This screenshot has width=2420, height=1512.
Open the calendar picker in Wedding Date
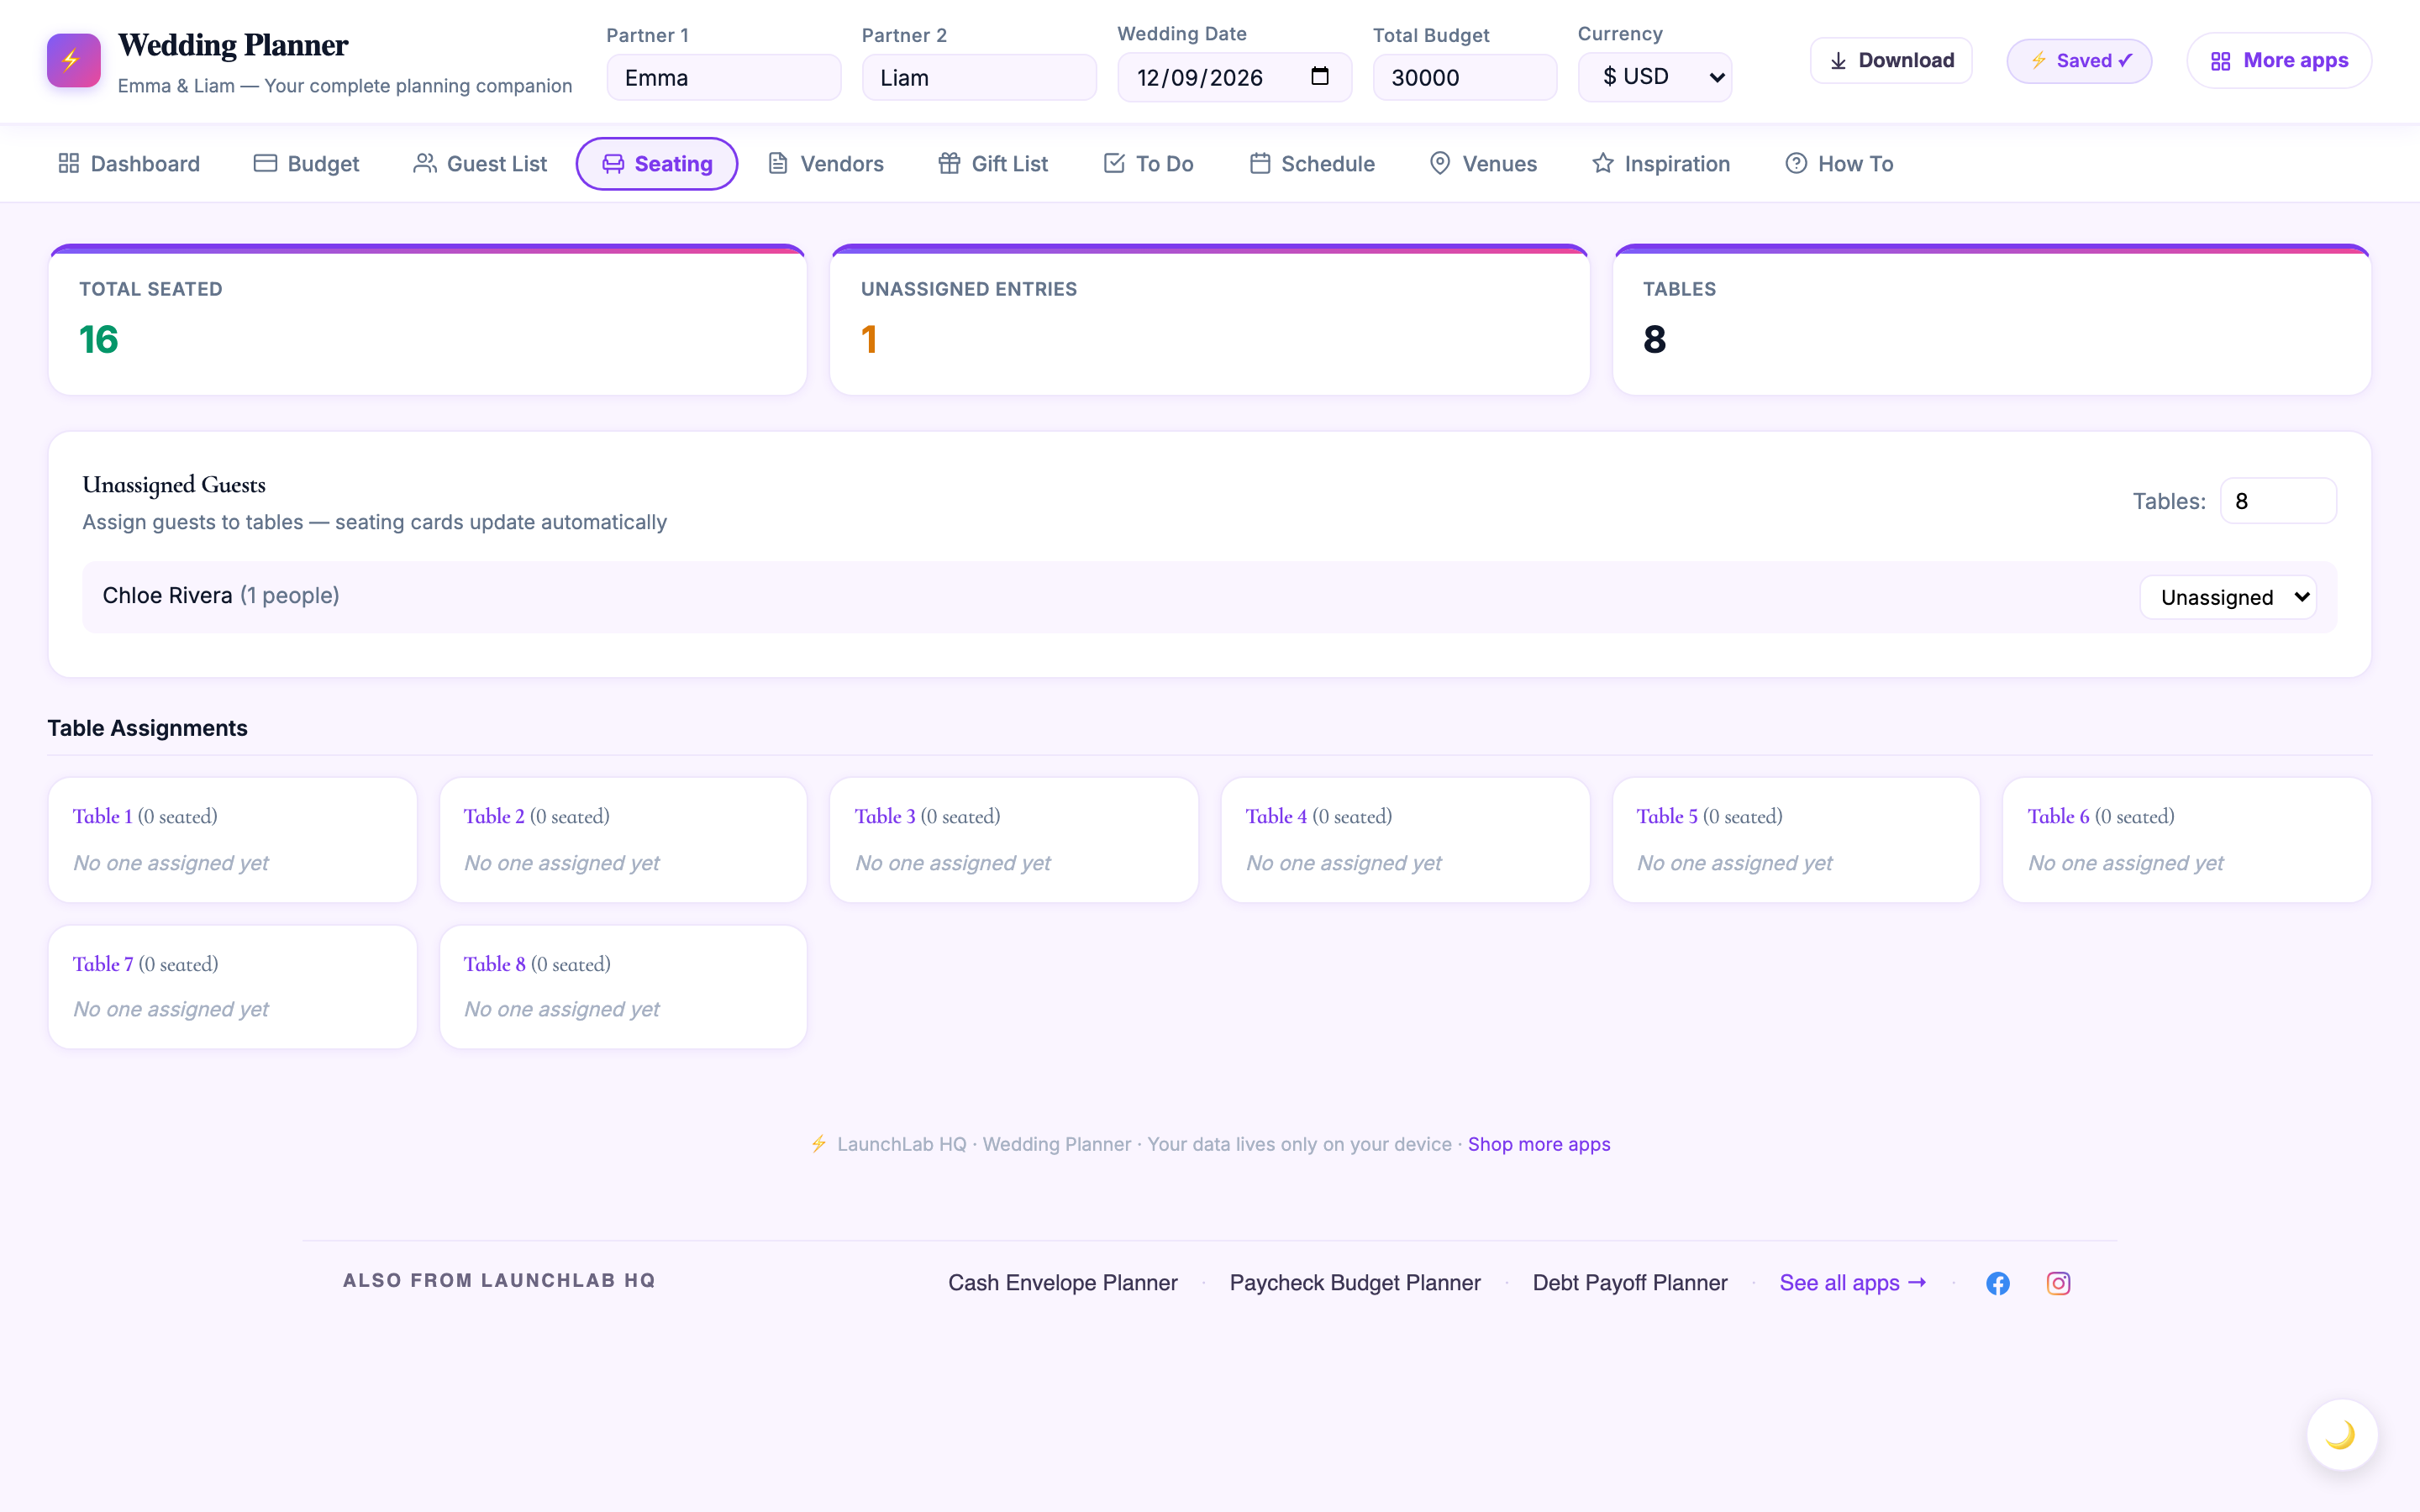pos(1319,77)
